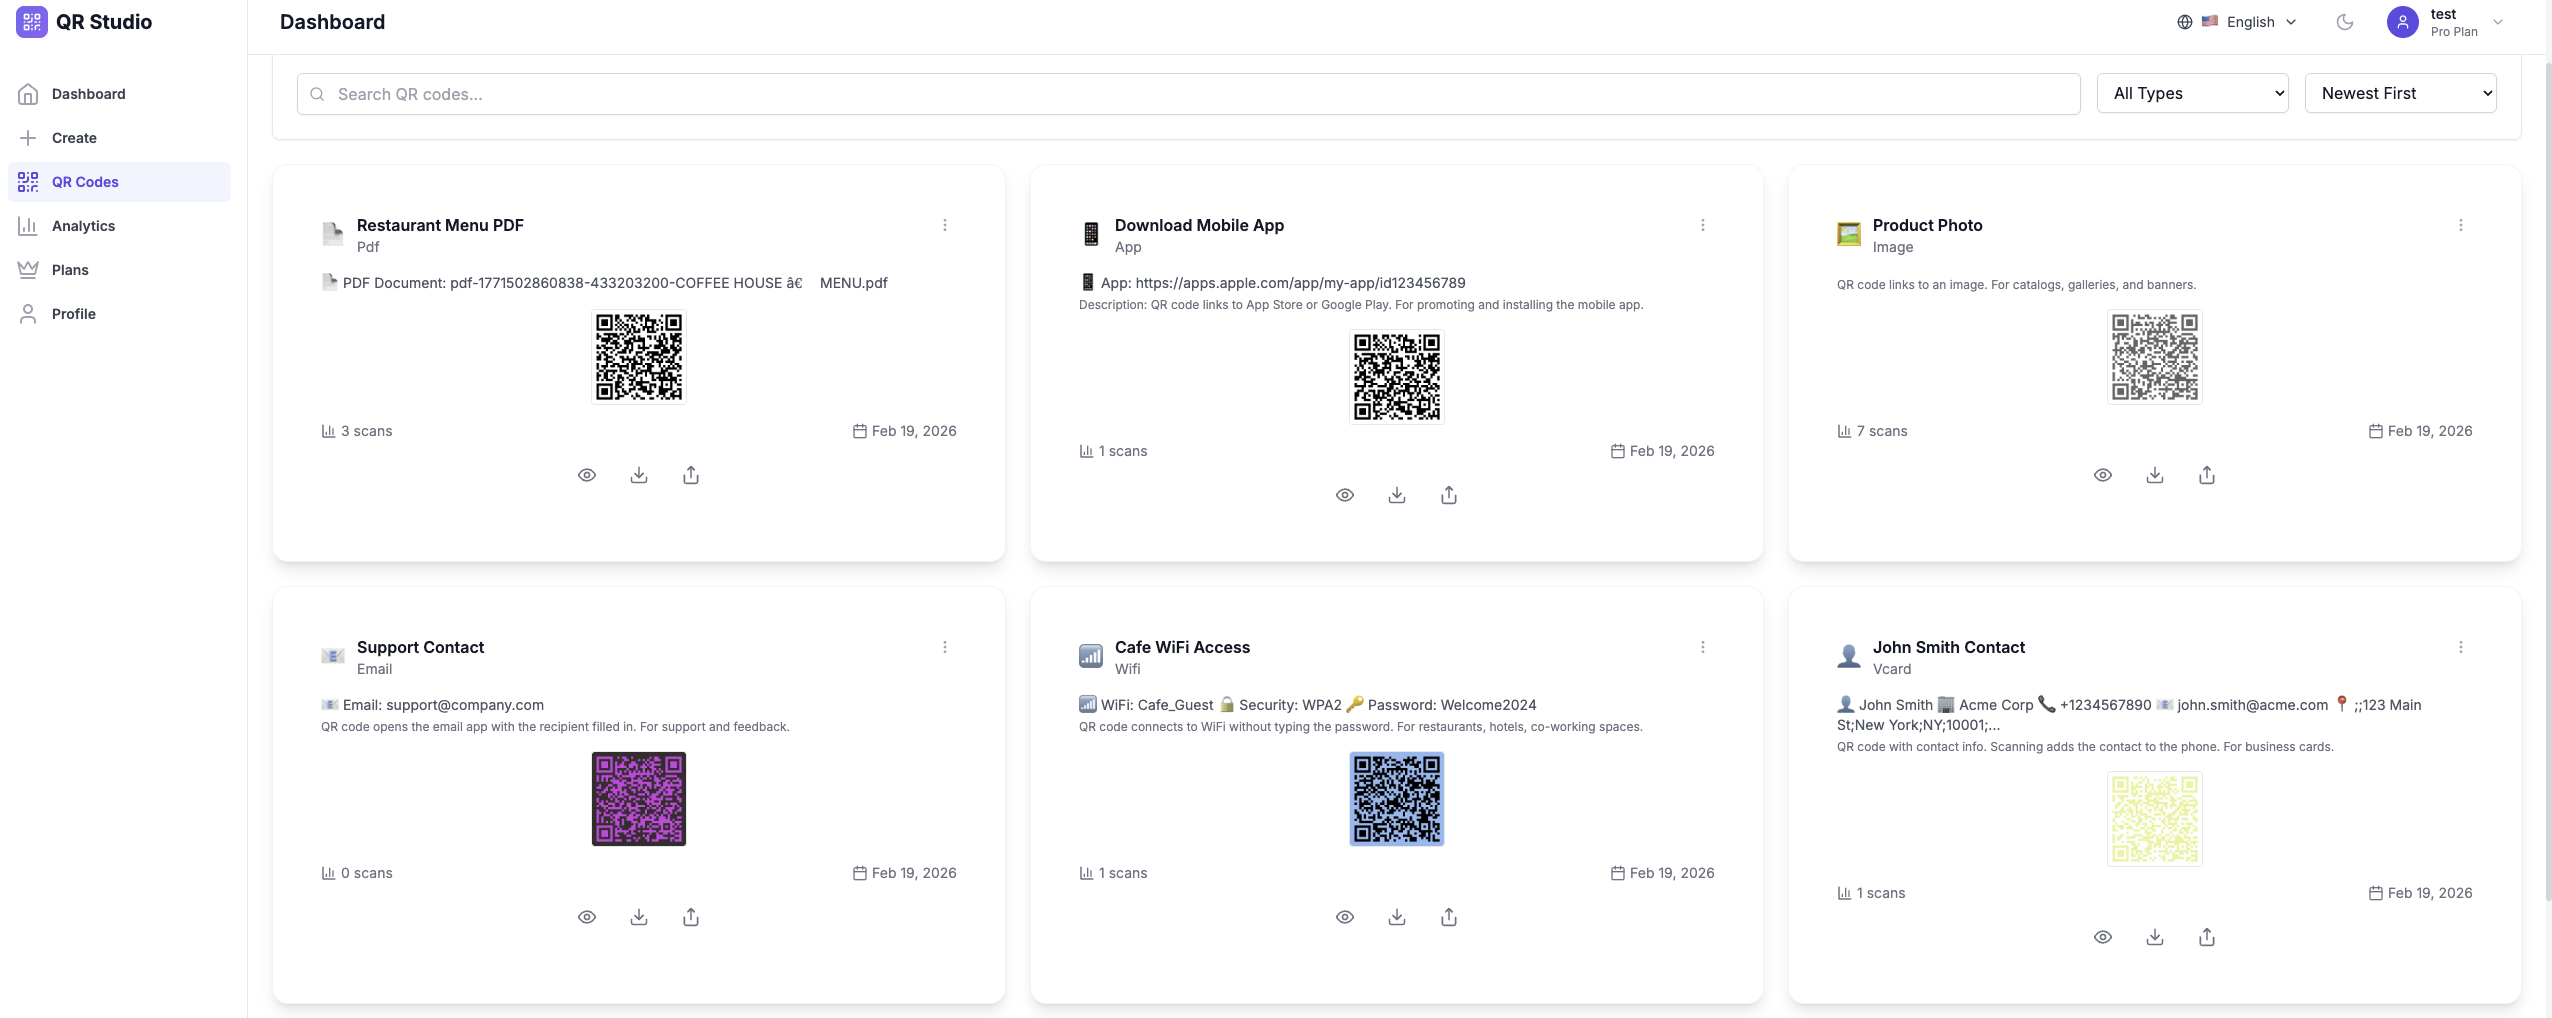View Support Contact with eye icon
This screenshot has width=2552, height=1018.
(x=587, y=917)
